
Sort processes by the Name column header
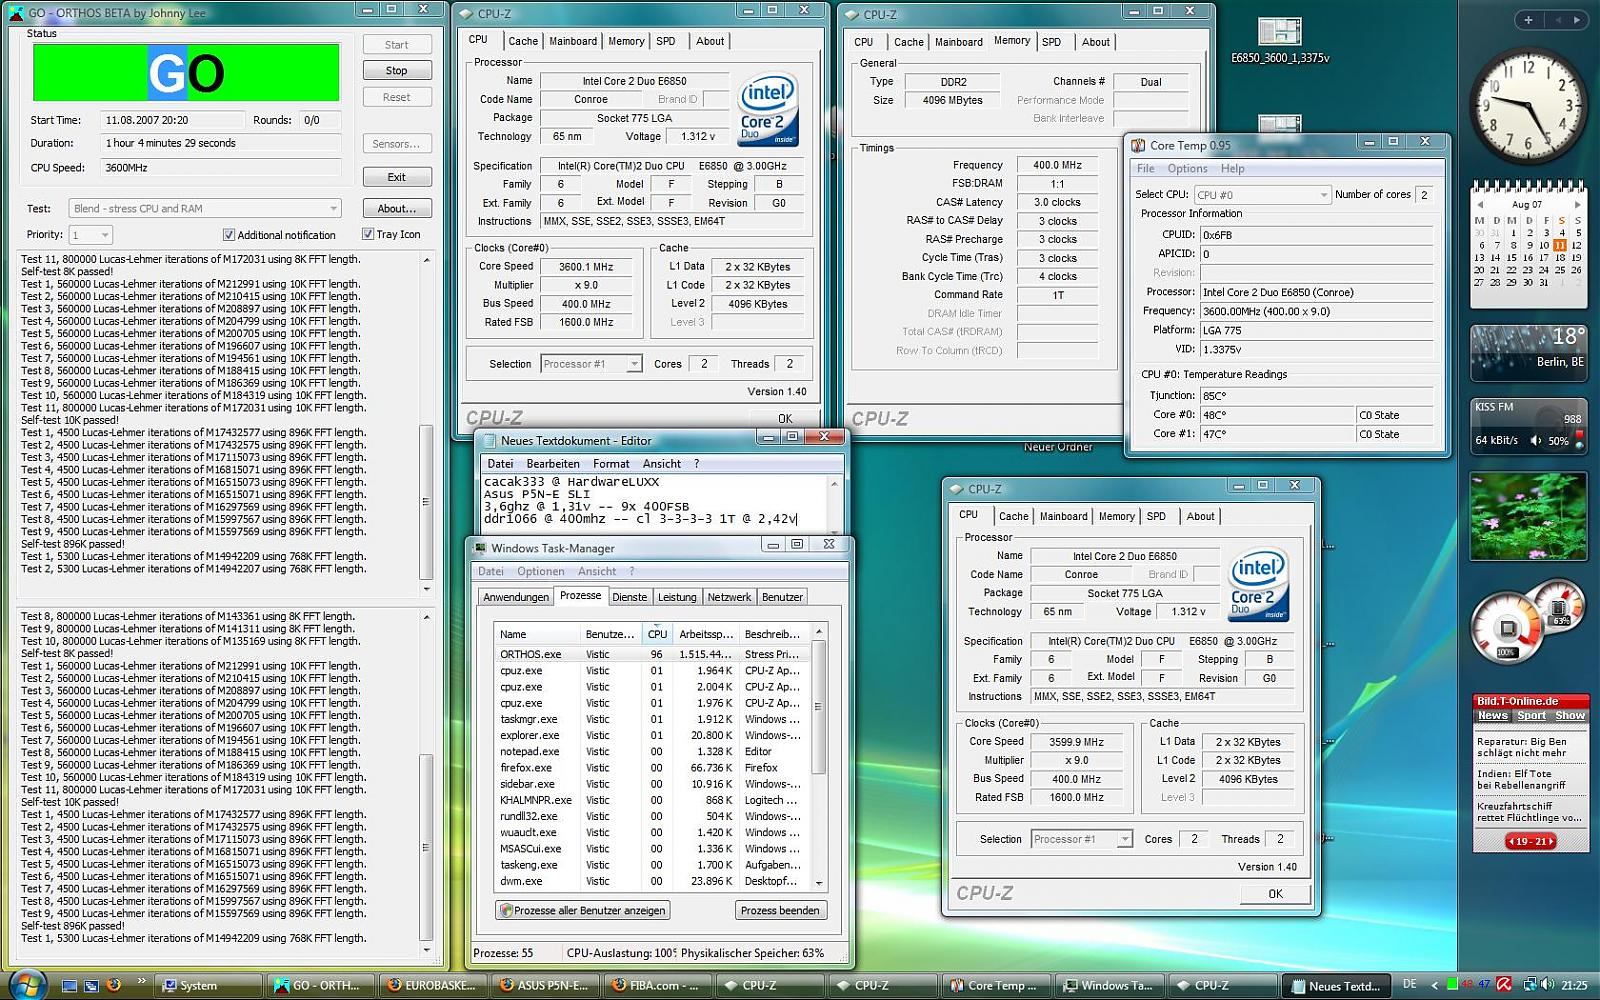(x=538, y=634)
